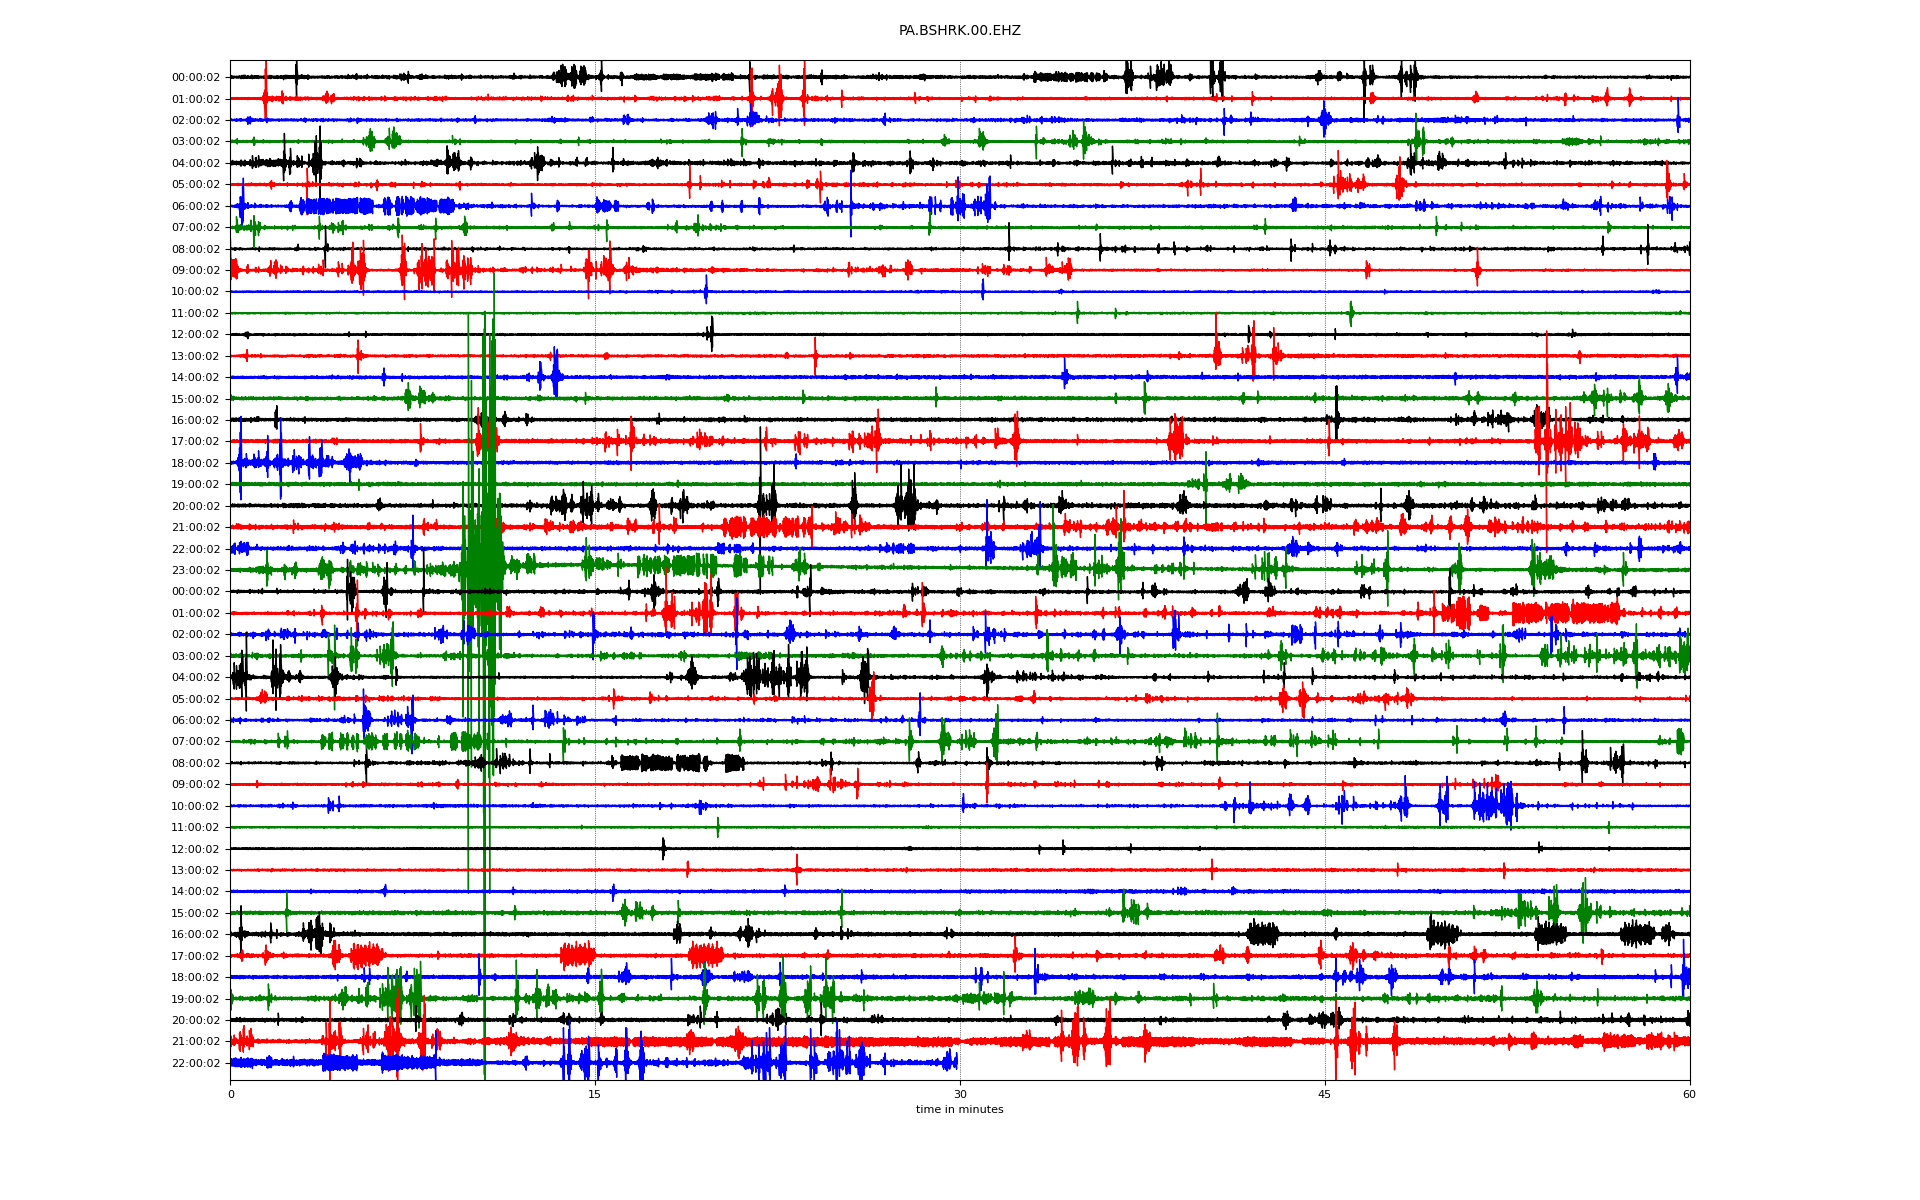Image resolution: width=1920 pixels, height=1200 pixels.
Task: Click the topmost 10:00:02 trace label
Action: (x=195, y=292)
